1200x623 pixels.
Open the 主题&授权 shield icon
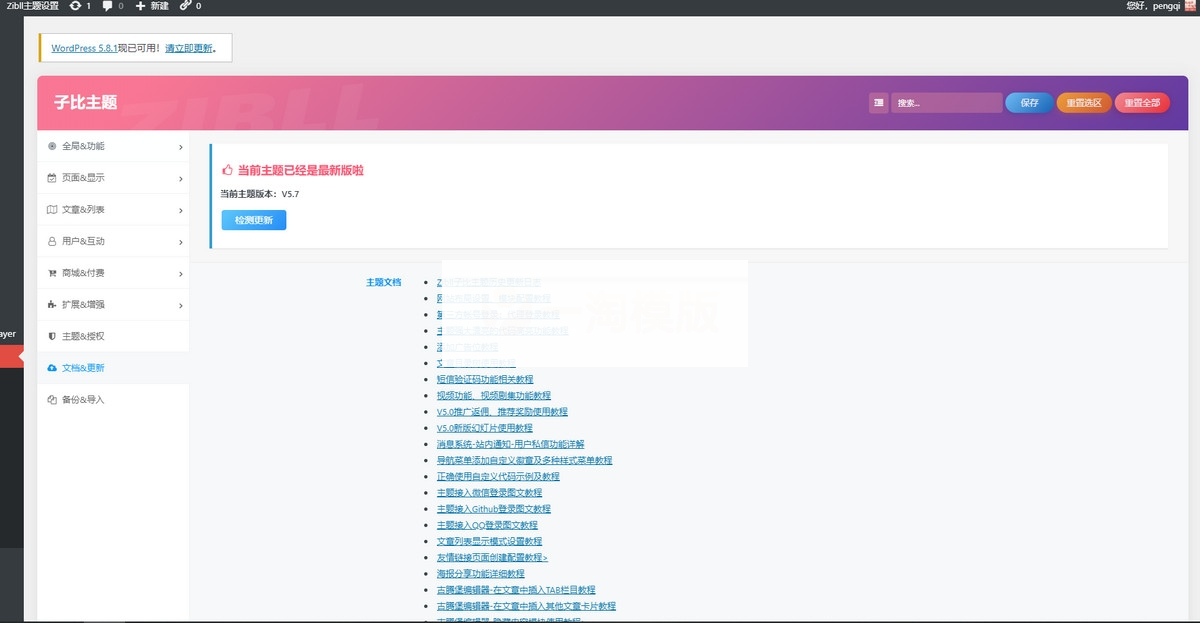[51, 336]
